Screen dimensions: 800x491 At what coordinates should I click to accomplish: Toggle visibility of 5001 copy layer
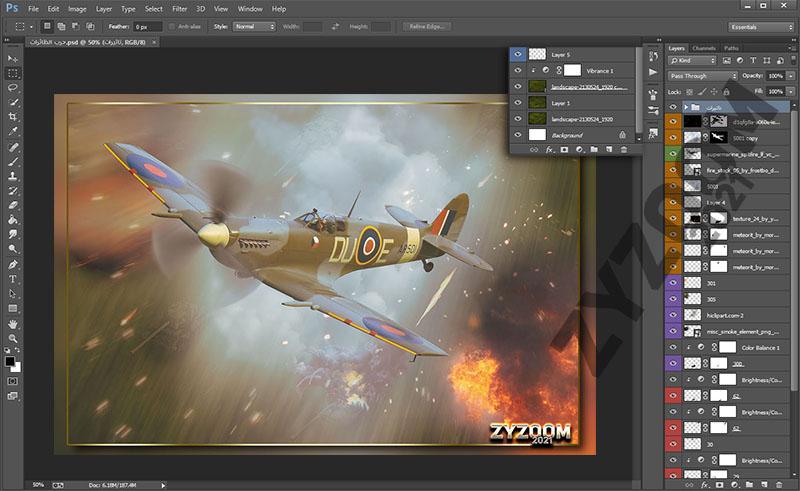tap(673, 138)
